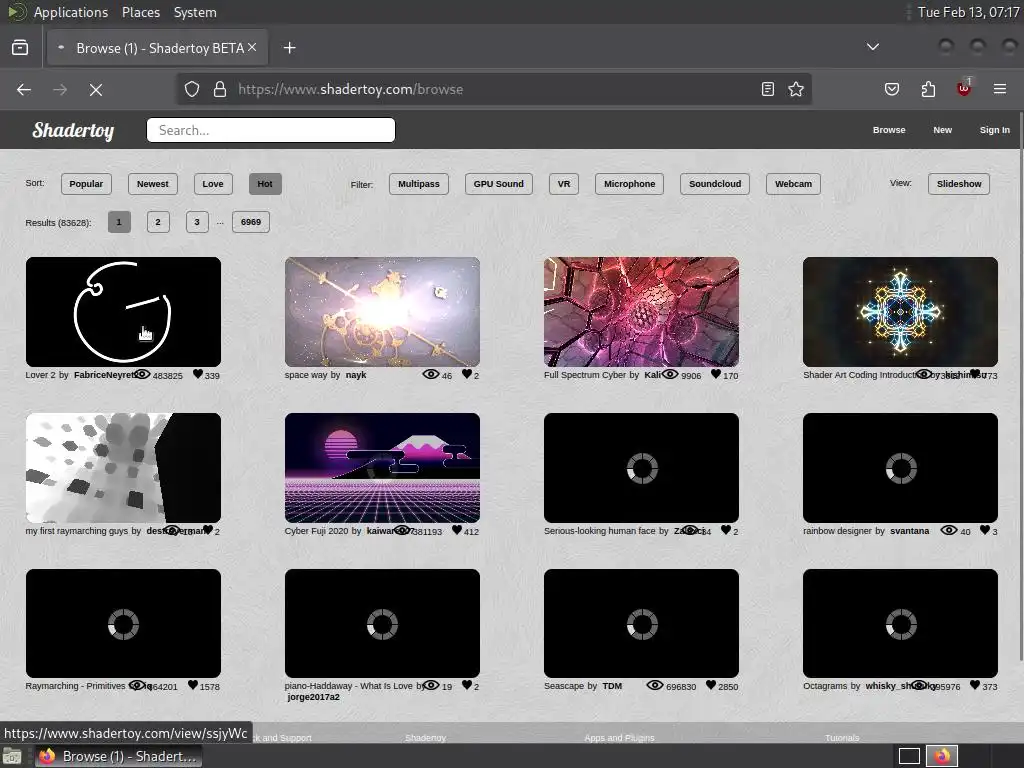This screenshot has width=1024, height=768.
Task: Select the Browse - Shadertoy BETA tab
Action: (x=157, y=48)
